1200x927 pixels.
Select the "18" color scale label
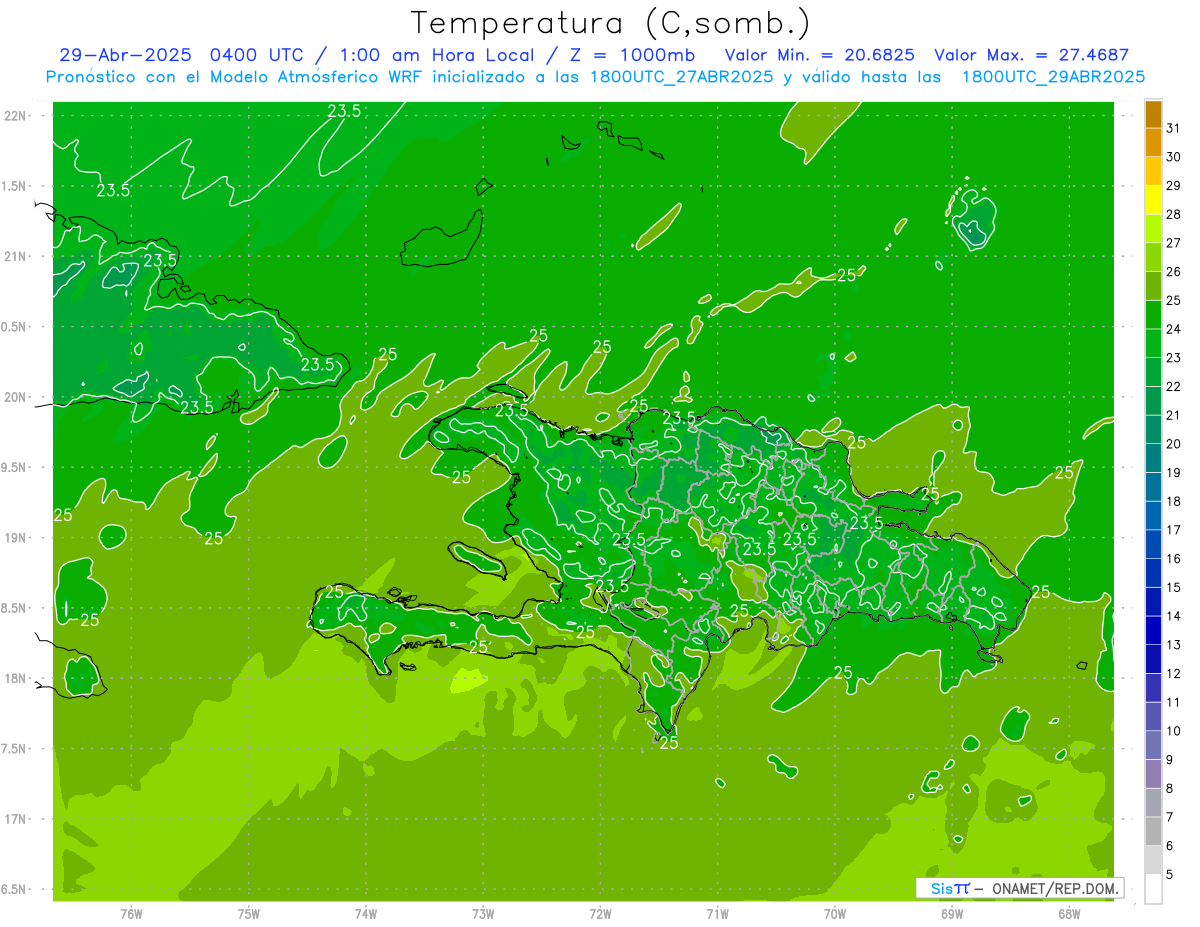coord(1174,501)
